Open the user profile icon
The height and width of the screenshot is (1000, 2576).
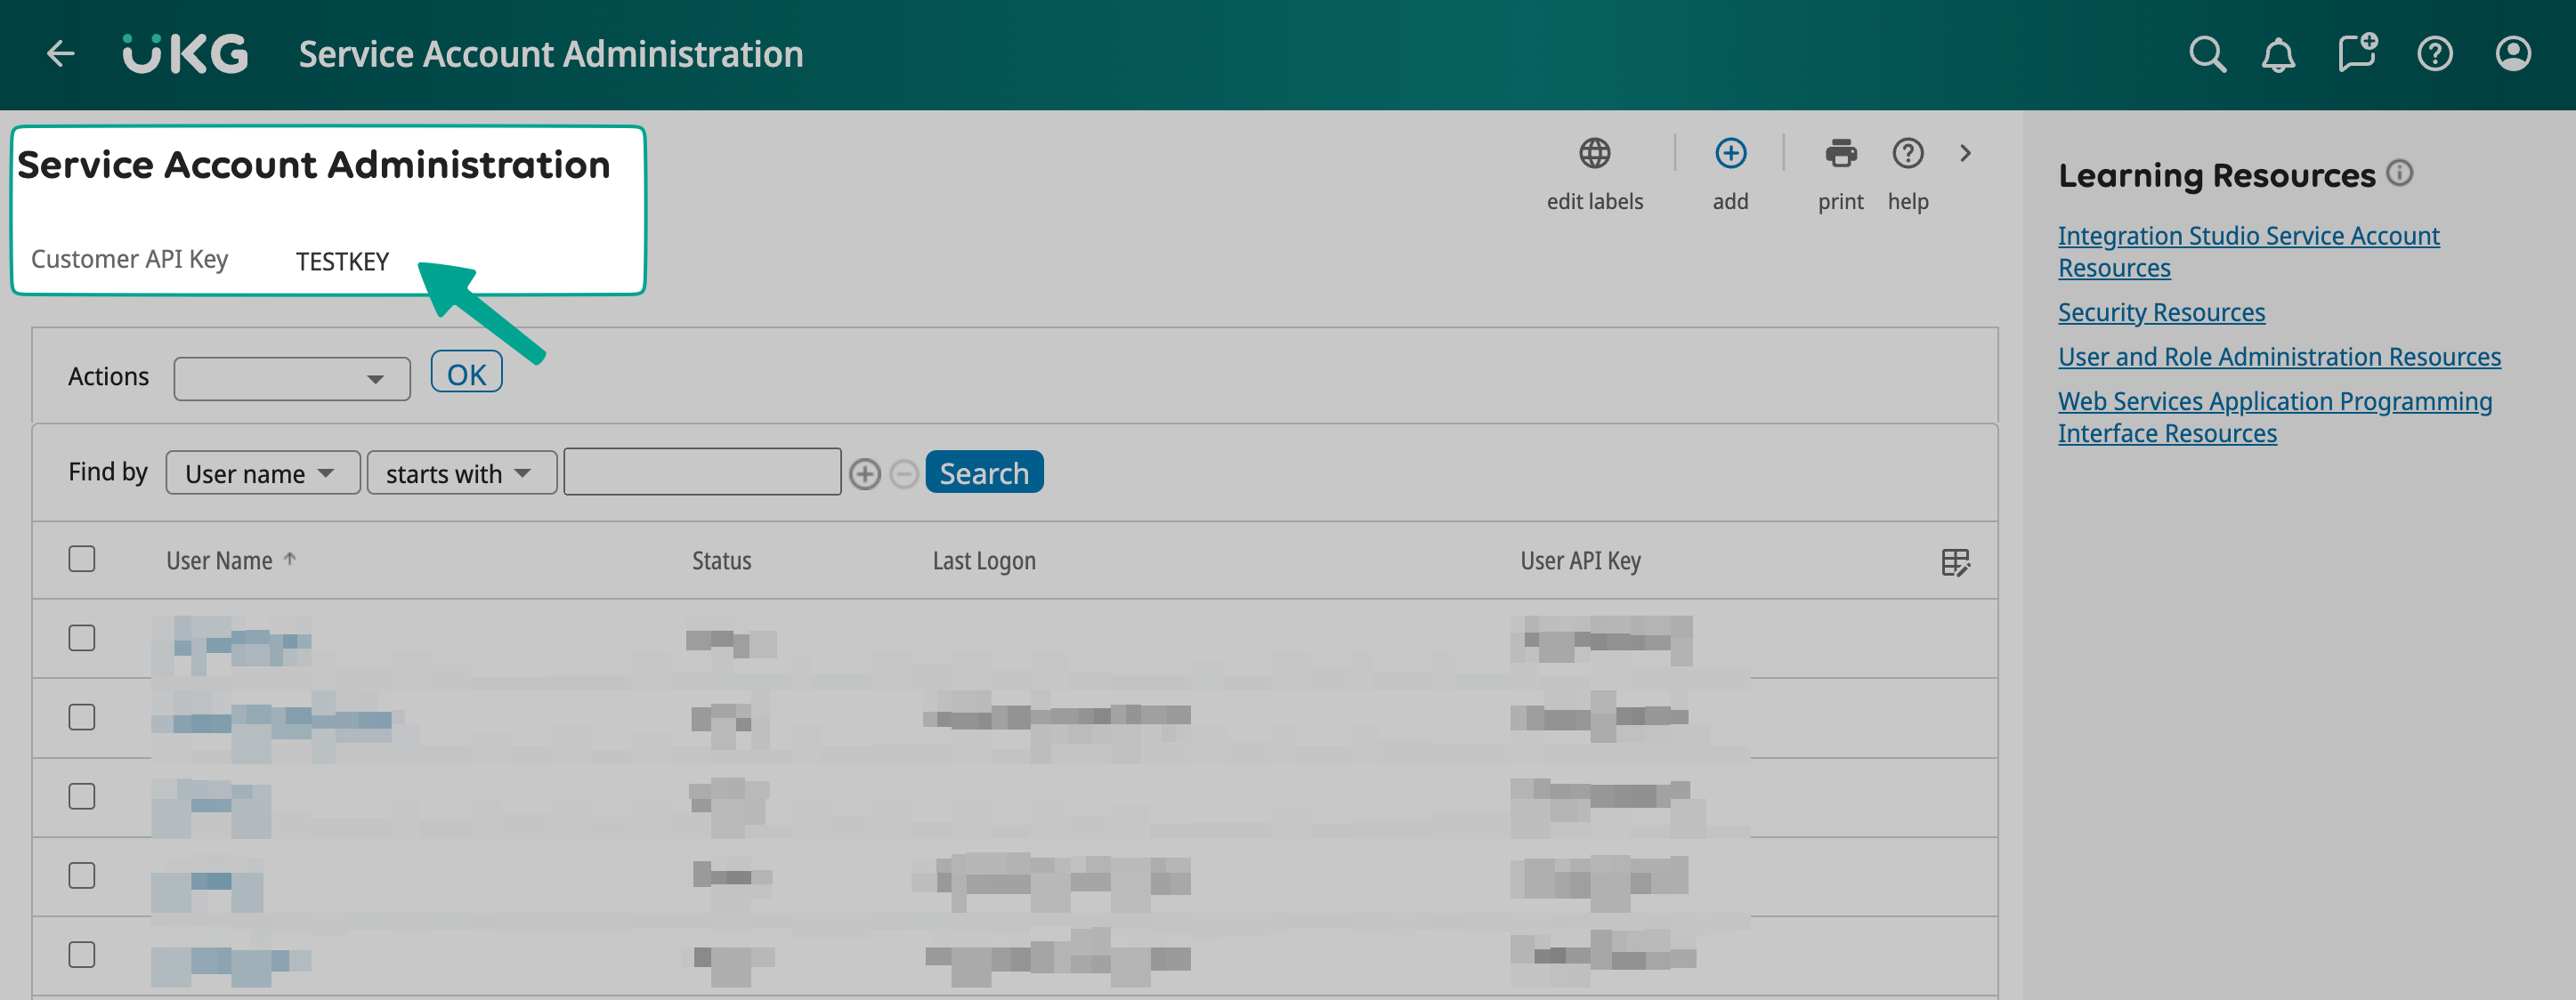tap(2513, 54)
